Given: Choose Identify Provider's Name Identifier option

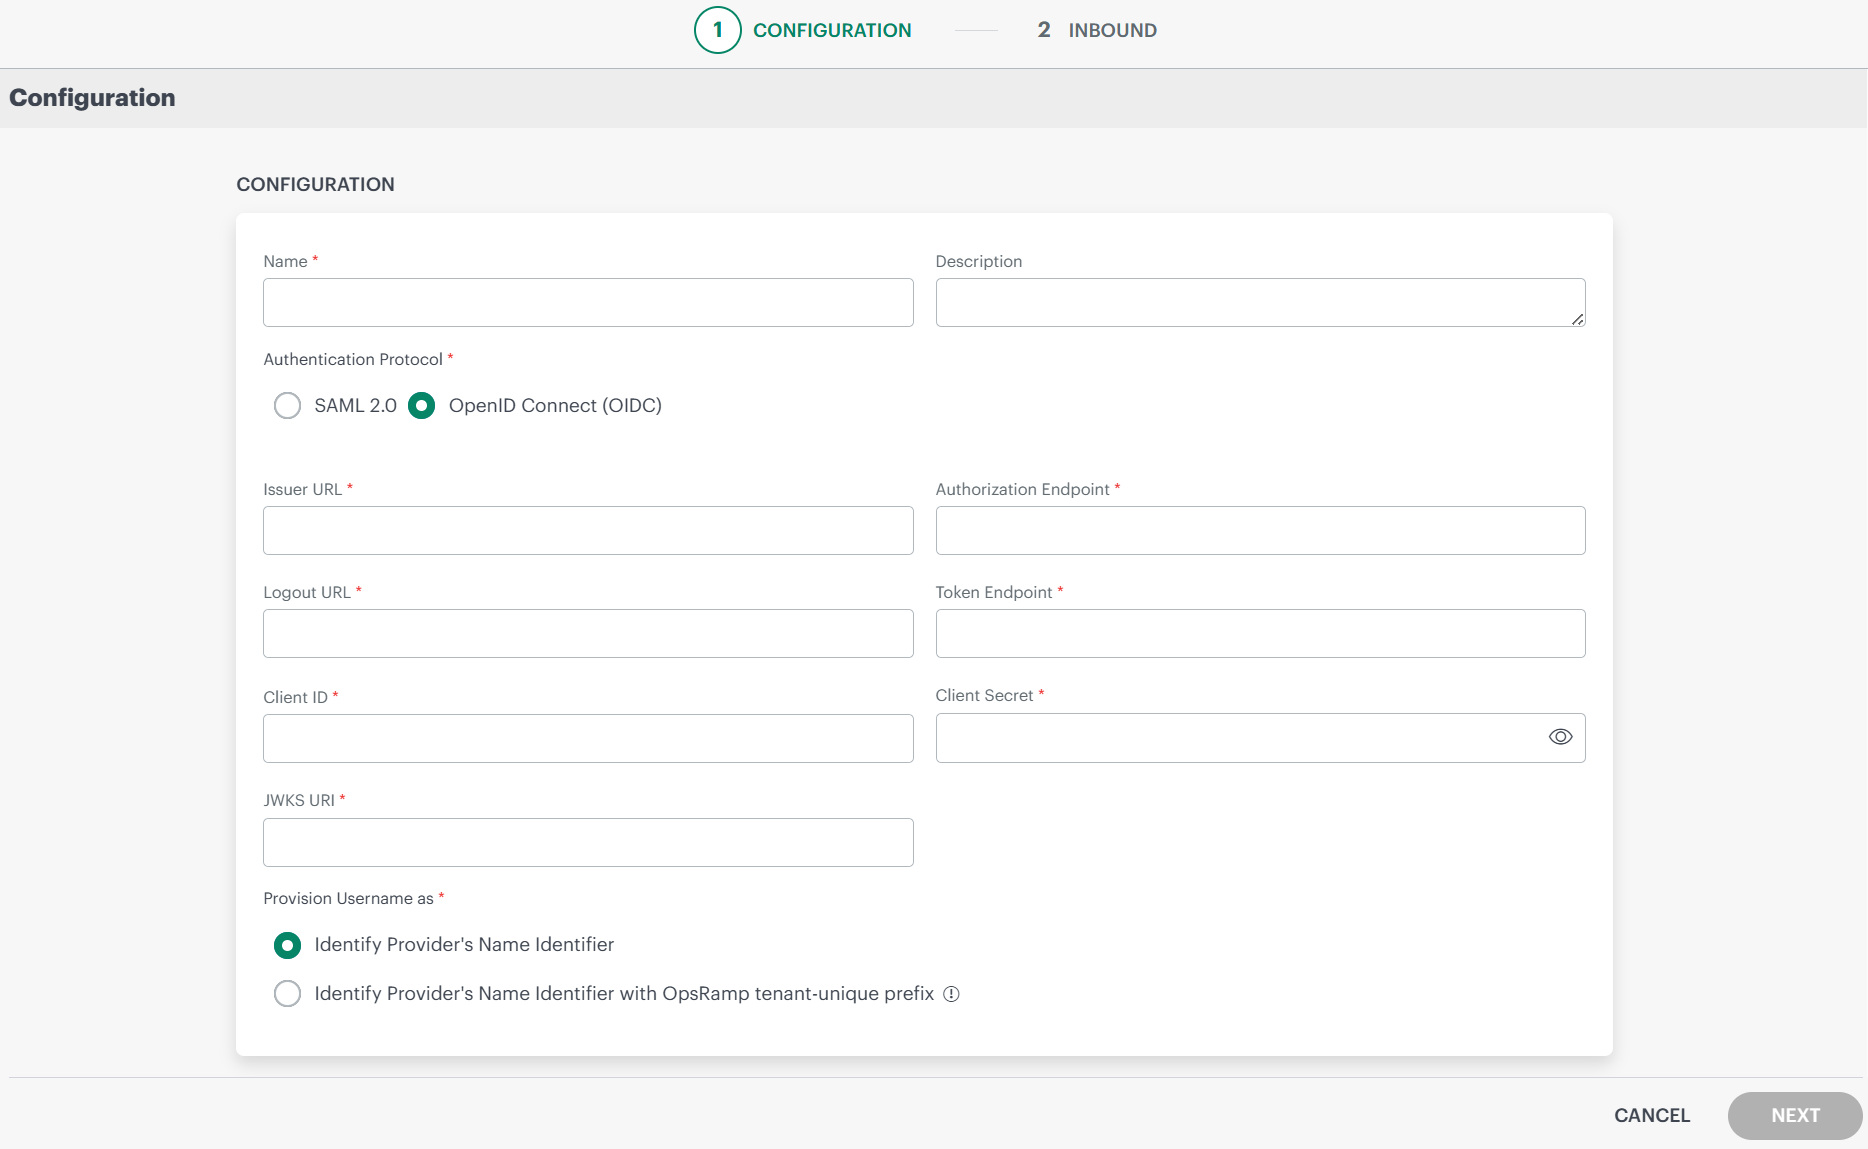Looking at the screenshot, I should click(287, 945).
